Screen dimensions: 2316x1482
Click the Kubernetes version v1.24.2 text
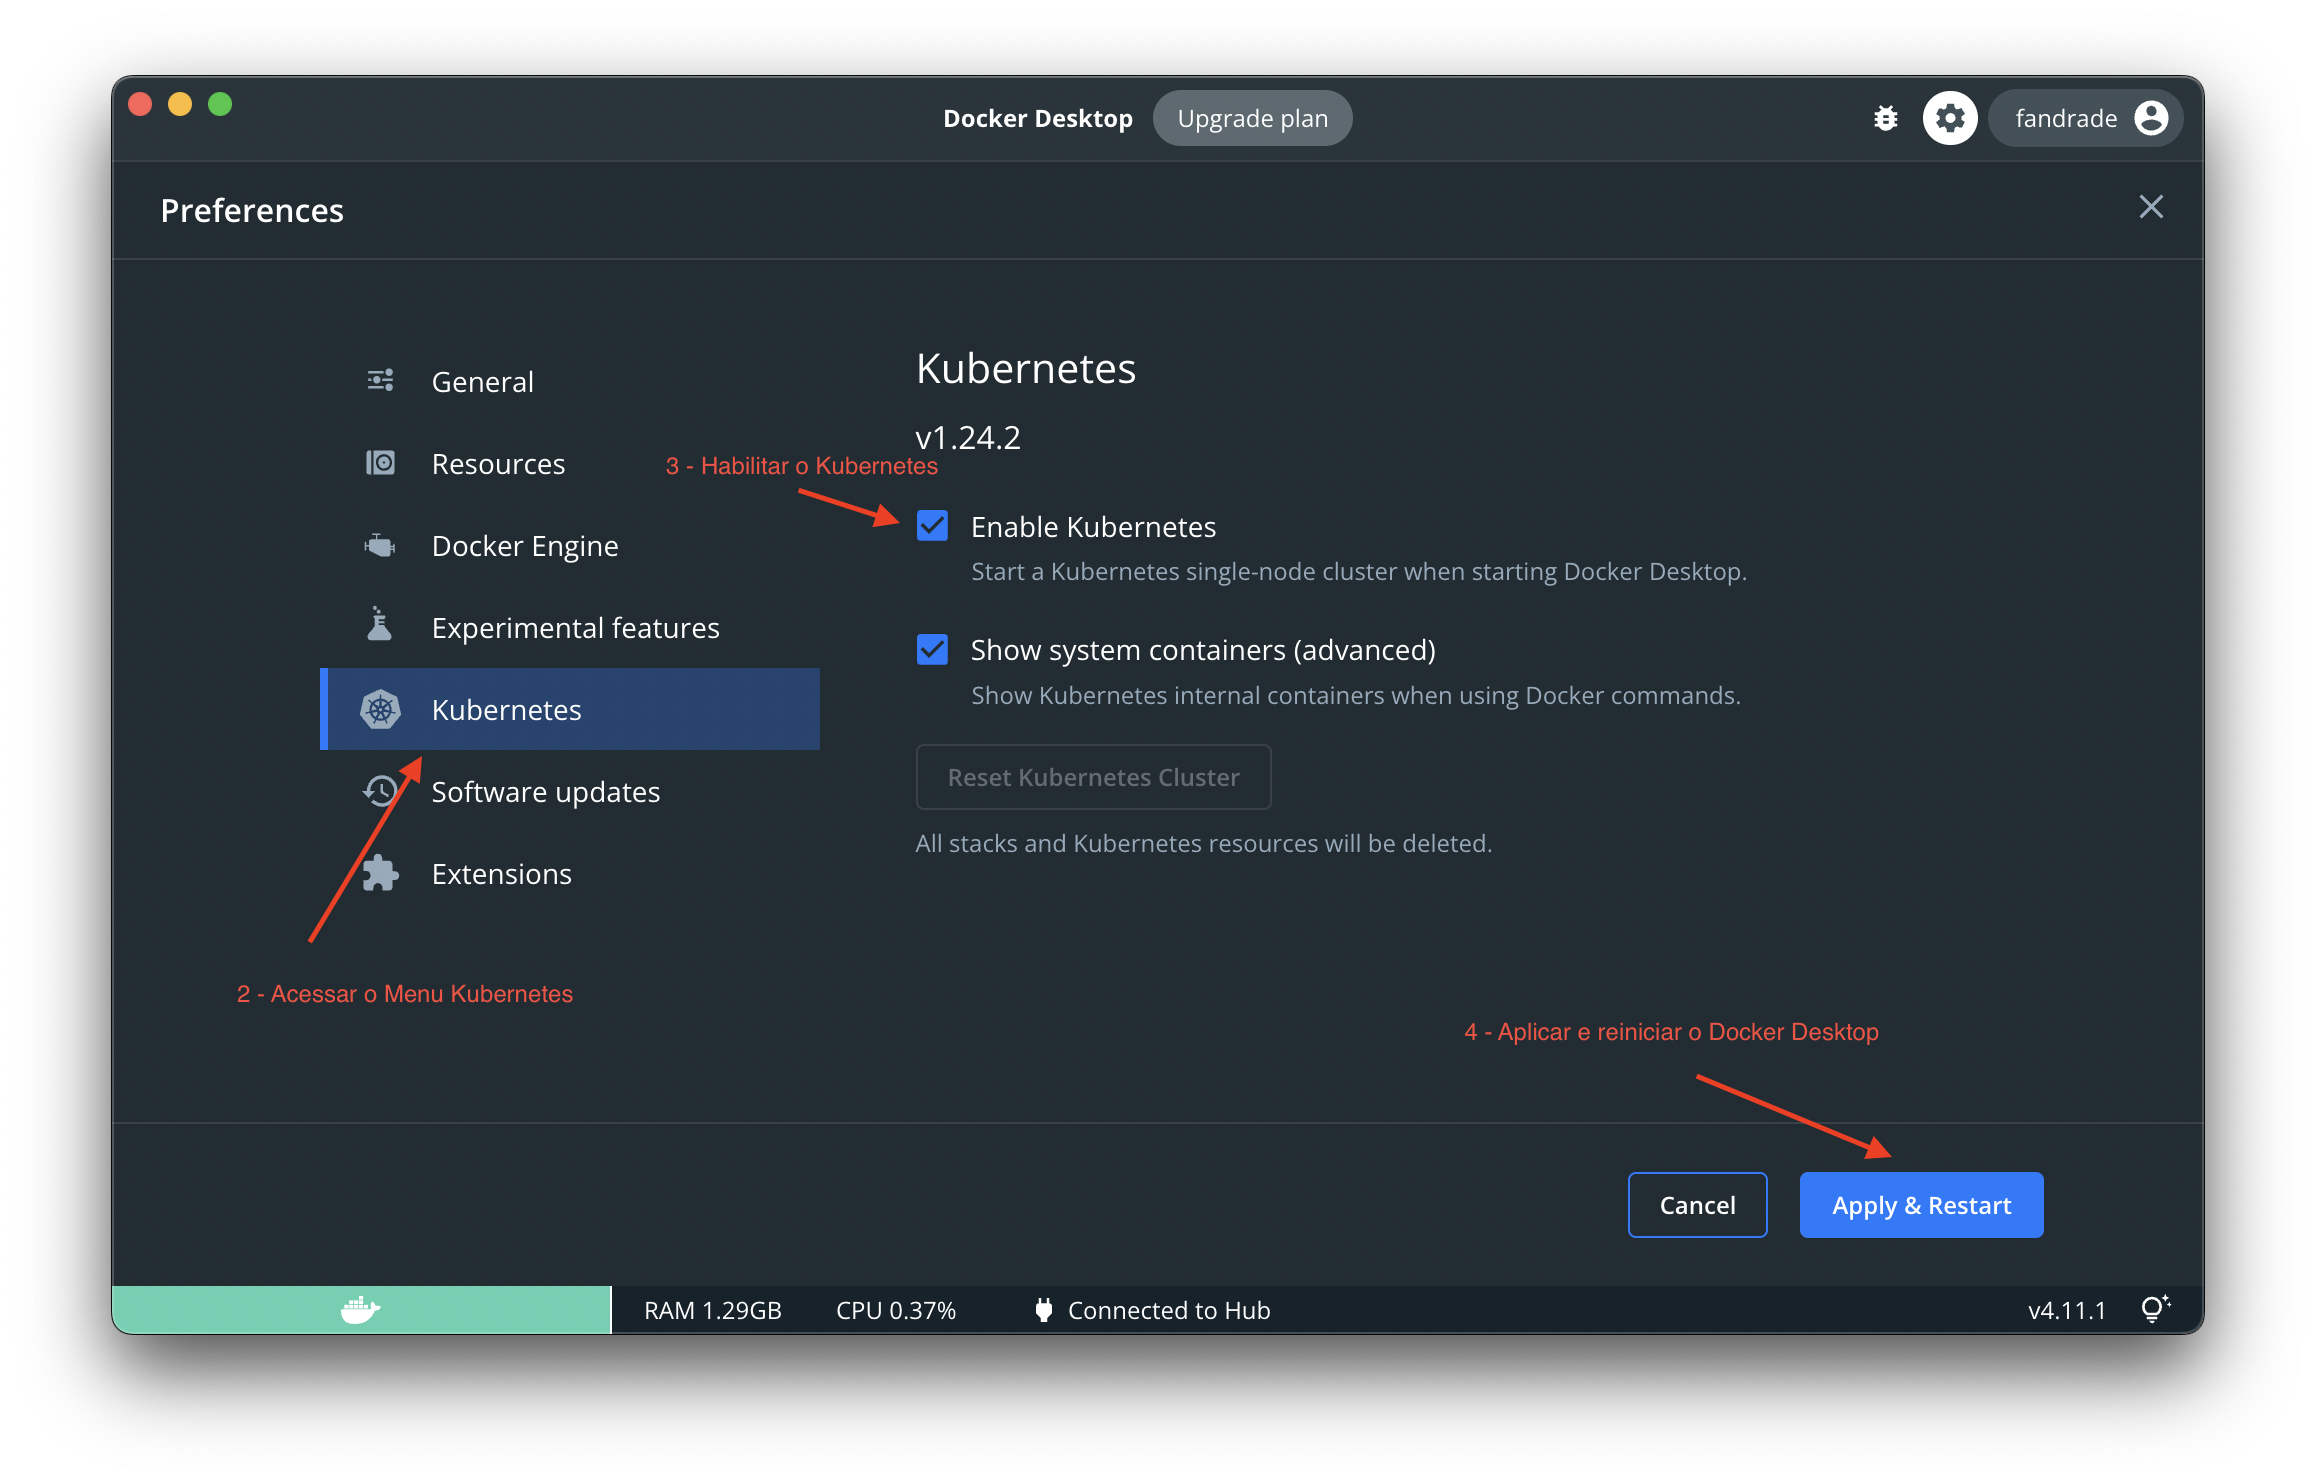[x=967, y=437]
